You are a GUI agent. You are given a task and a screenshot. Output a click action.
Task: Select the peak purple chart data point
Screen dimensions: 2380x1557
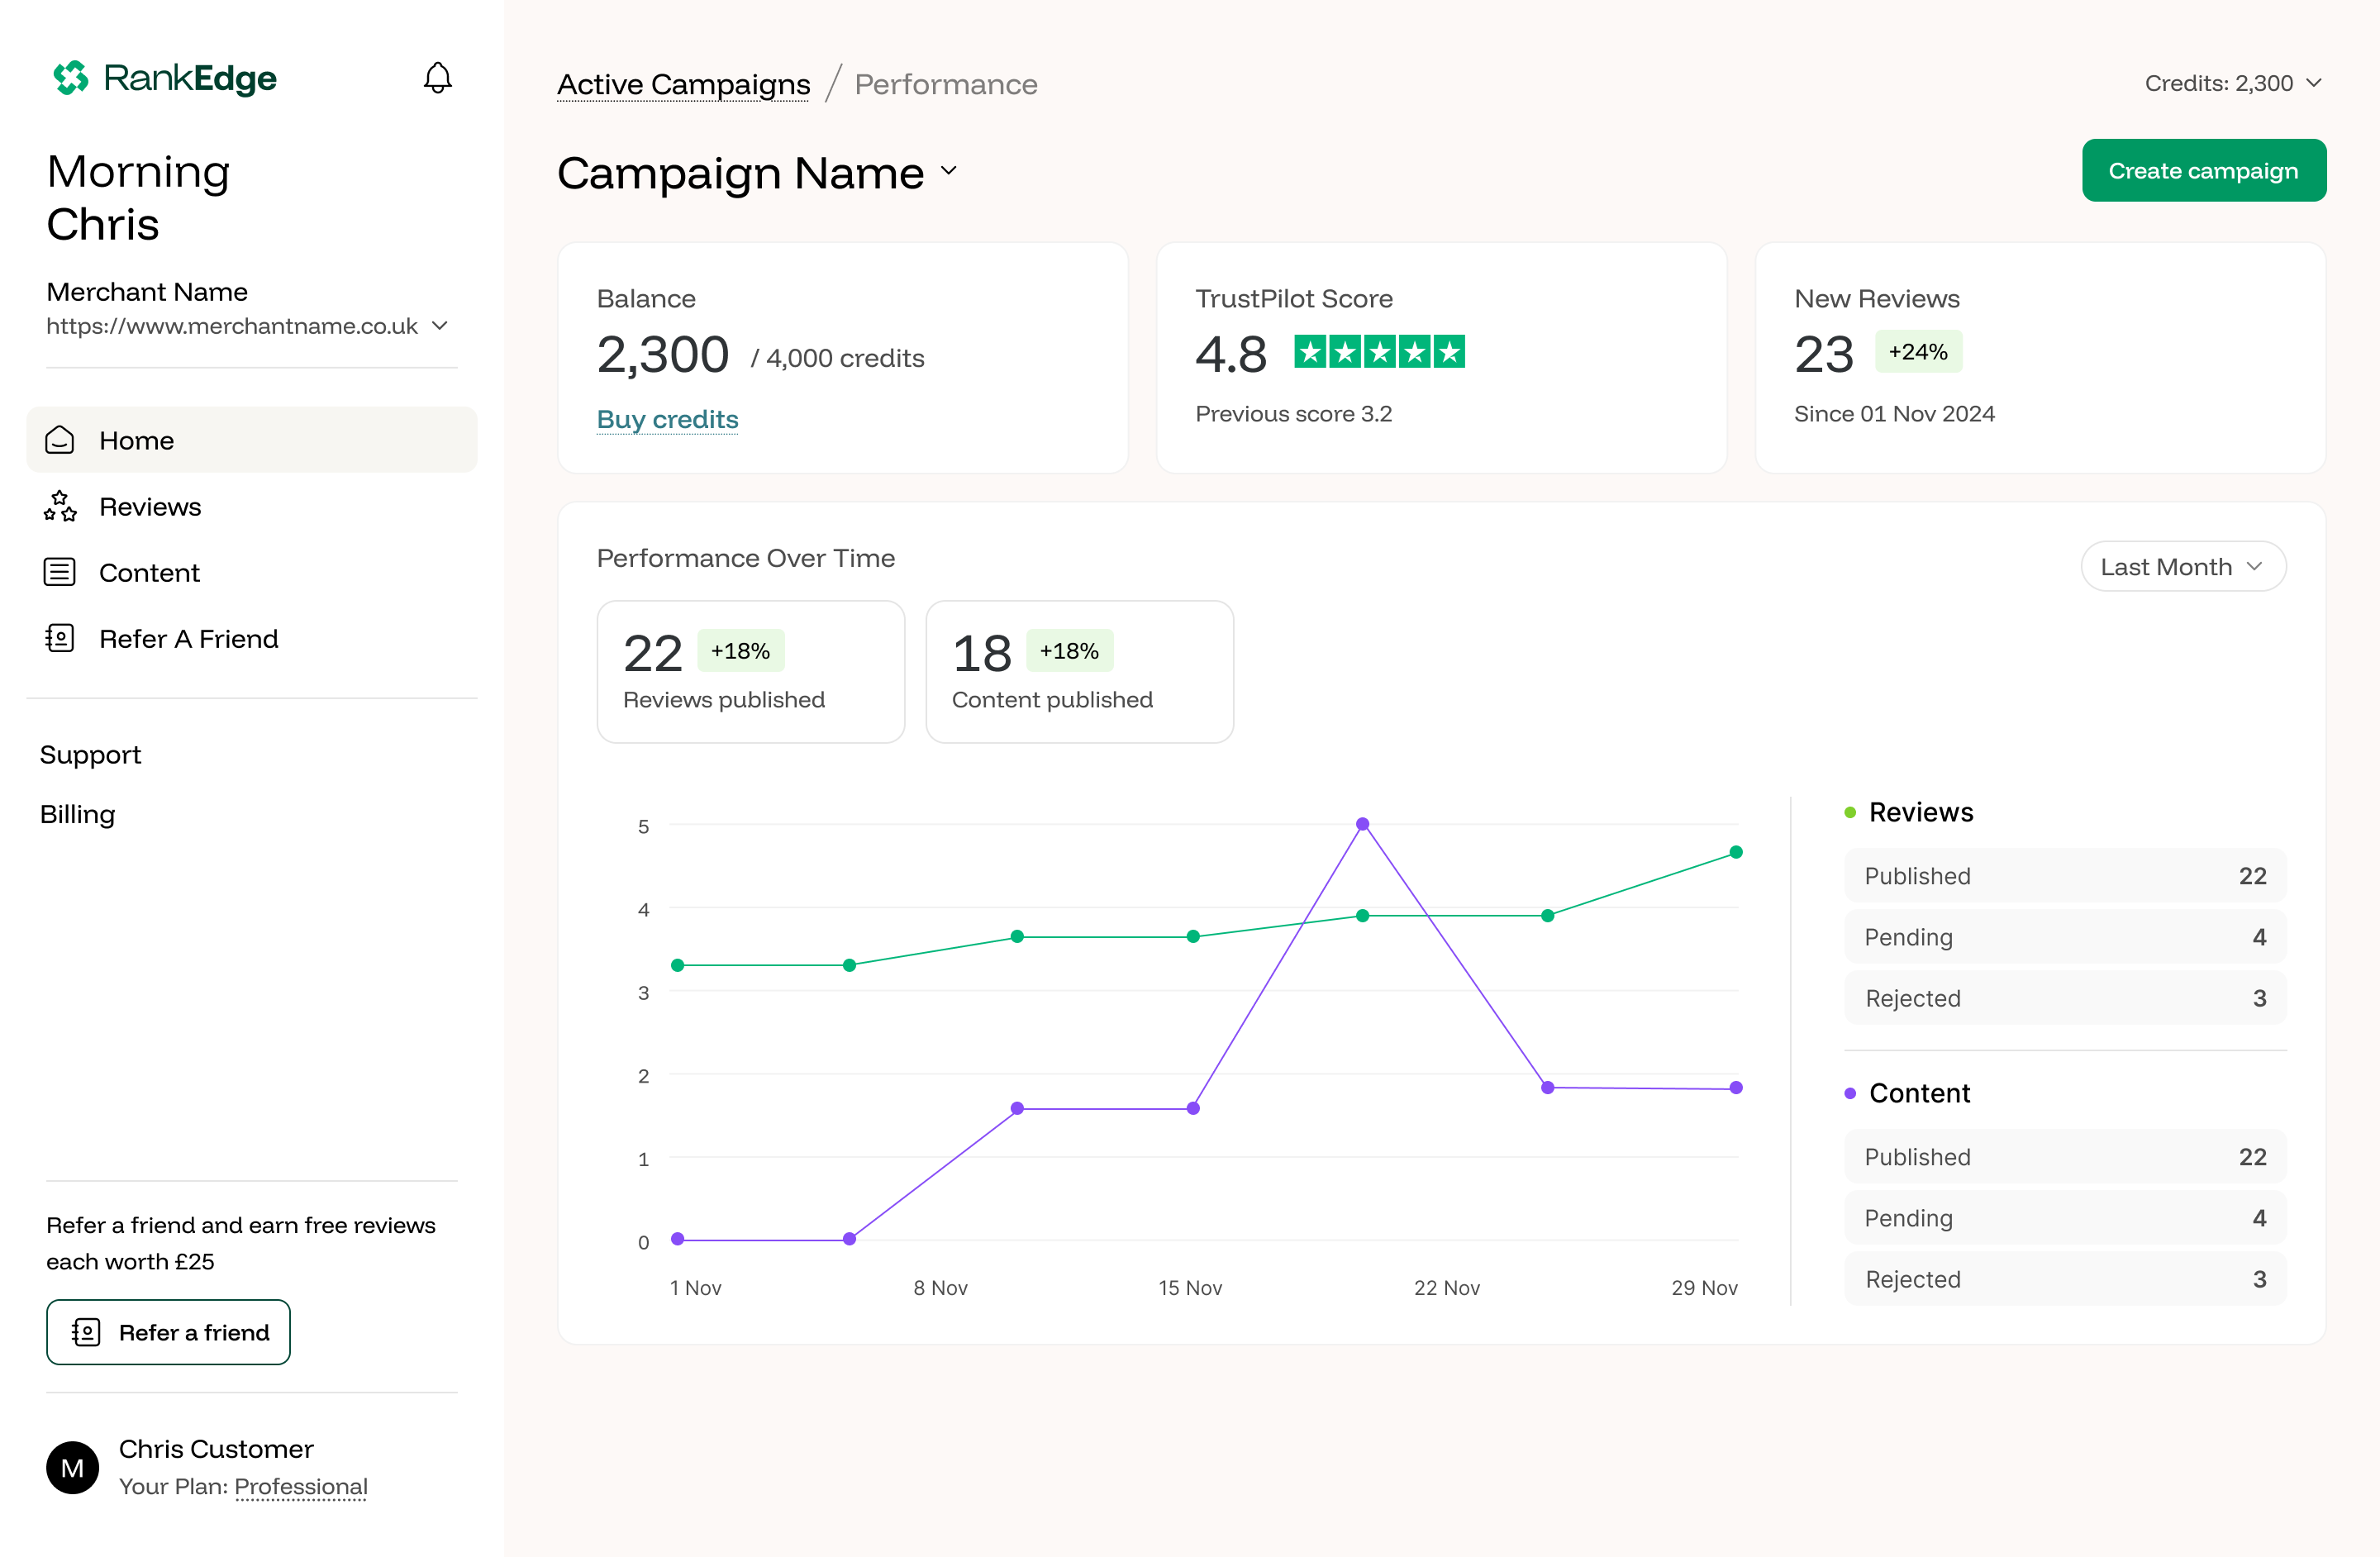pyautogui.click(x=1362, y=824)
